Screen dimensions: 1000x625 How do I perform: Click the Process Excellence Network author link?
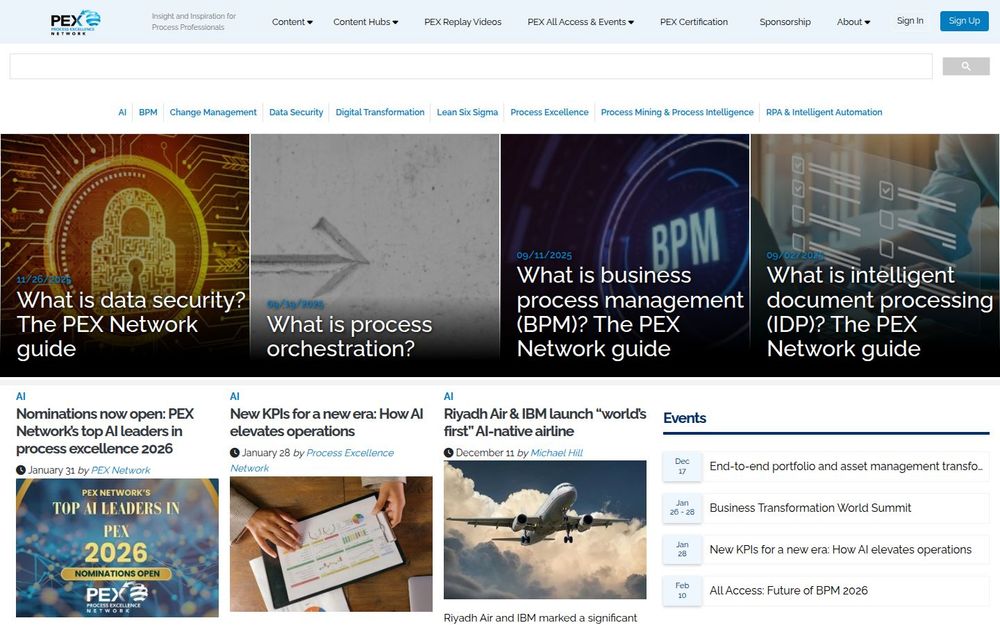(312, 460)
